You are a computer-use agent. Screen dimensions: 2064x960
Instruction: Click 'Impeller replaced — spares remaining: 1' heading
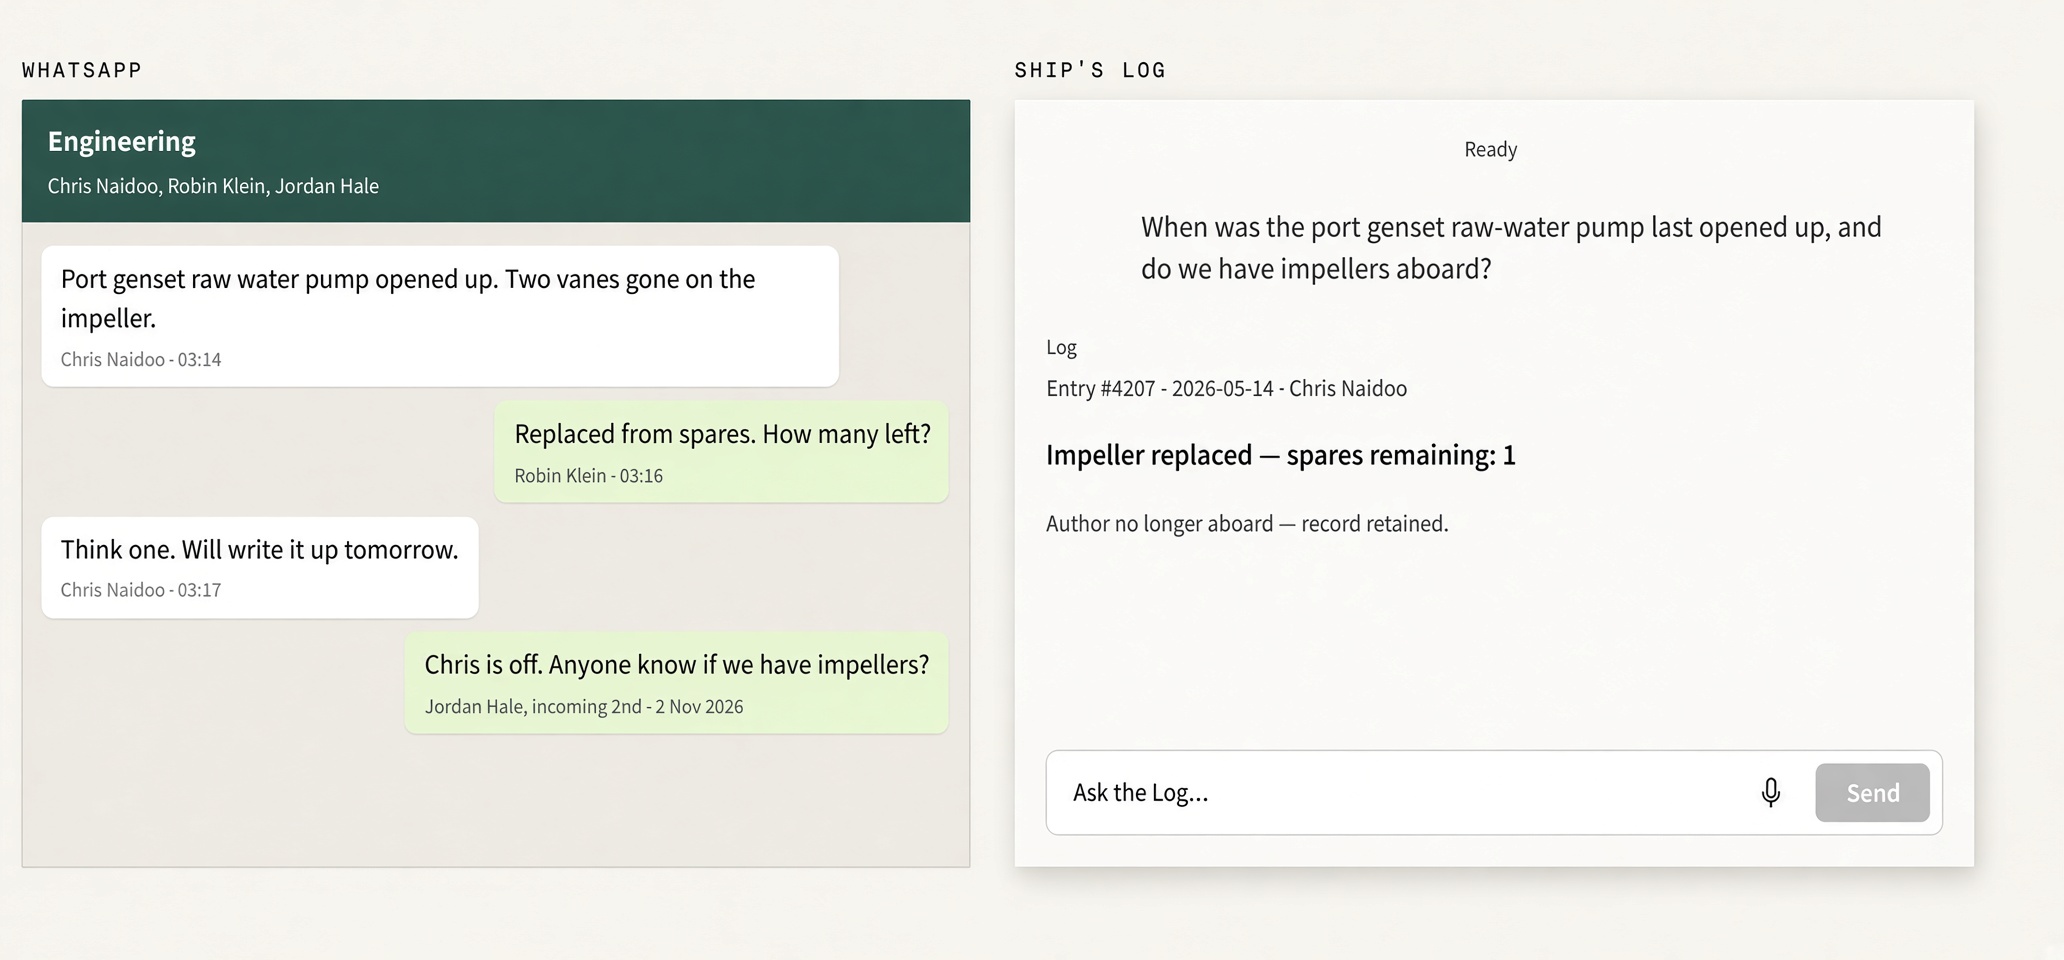[x=1280, y=456]
